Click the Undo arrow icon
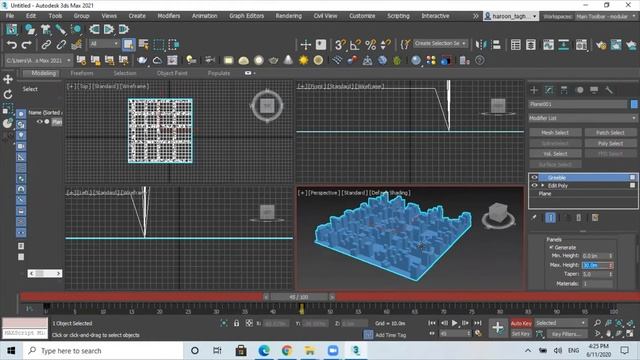 coord(11,44)
